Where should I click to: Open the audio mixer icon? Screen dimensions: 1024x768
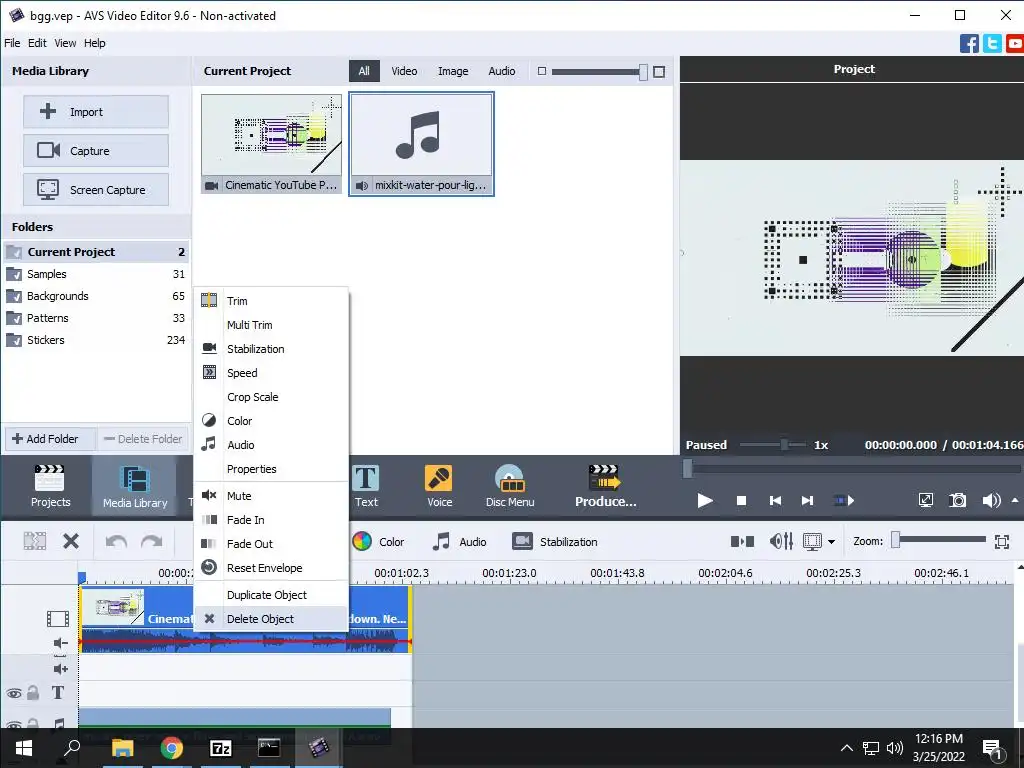(x=781, y=541)
